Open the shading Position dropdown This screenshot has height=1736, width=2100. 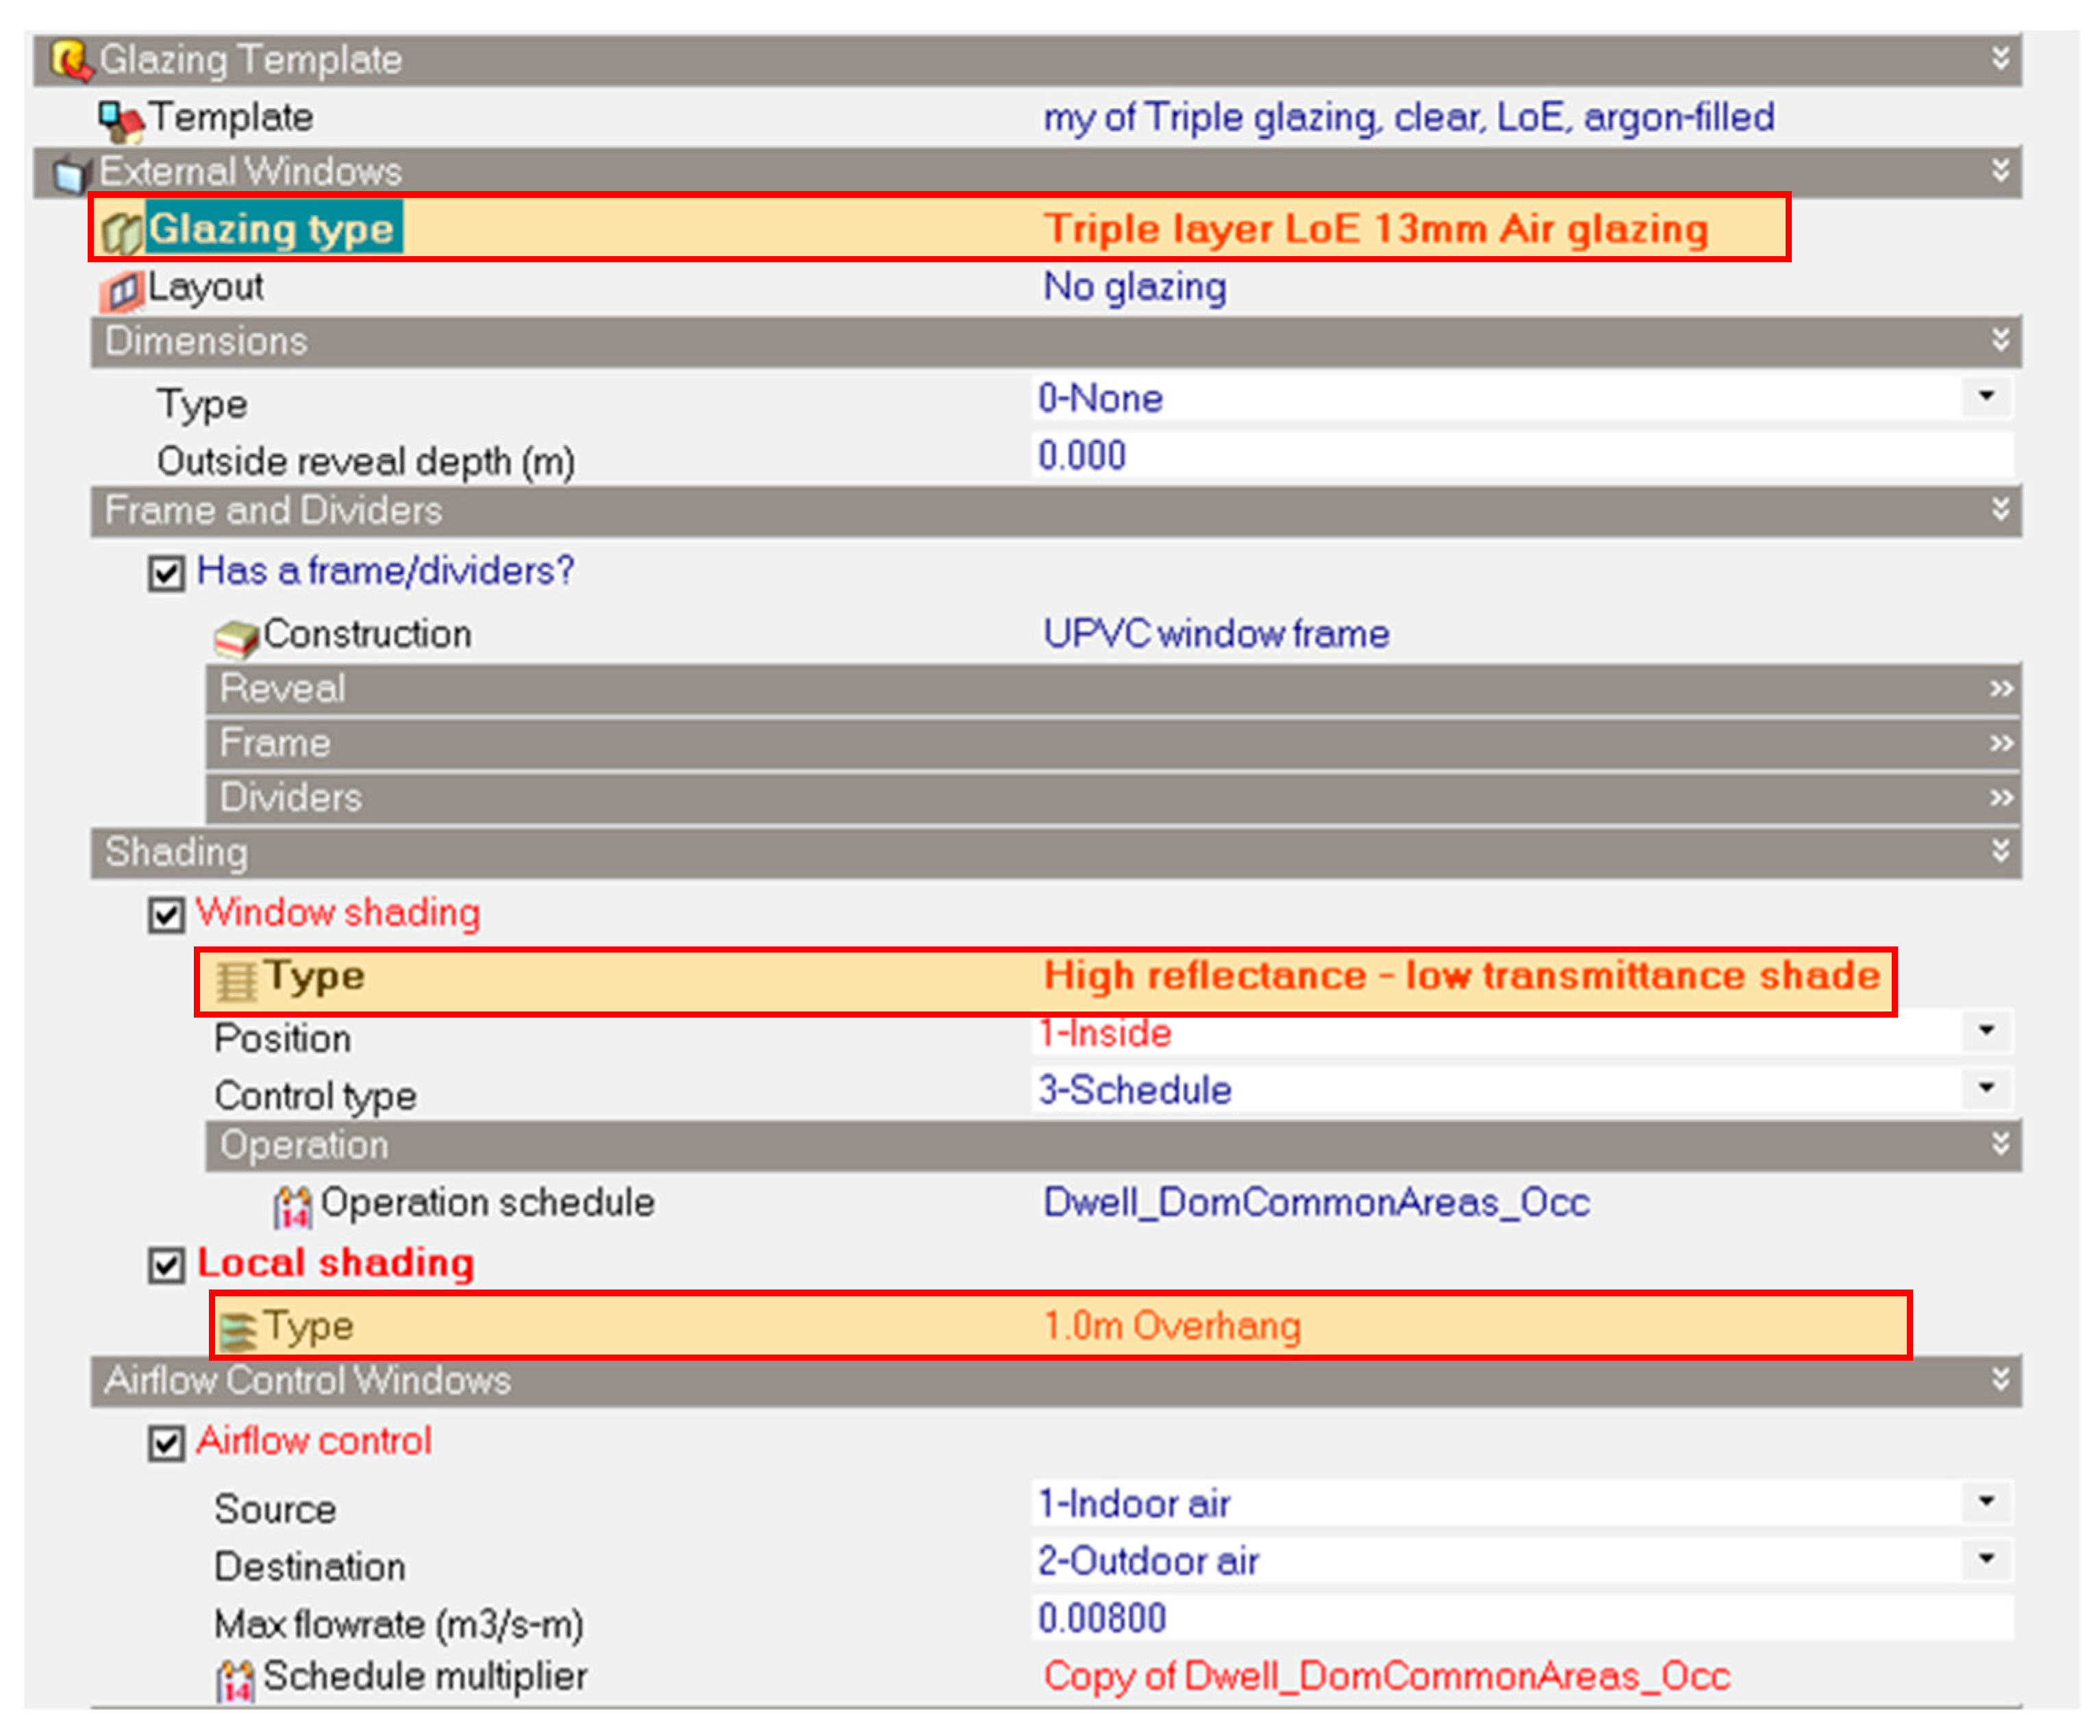[x=1986, y=1030]
